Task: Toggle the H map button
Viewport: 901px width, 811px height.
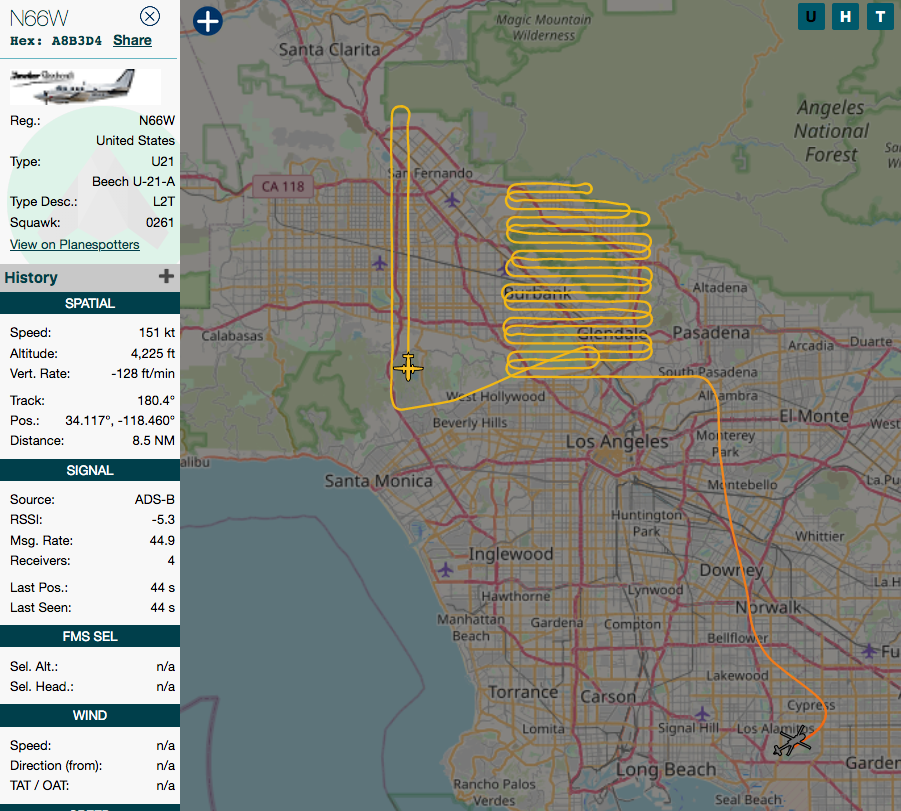Action: pos(845,16)
